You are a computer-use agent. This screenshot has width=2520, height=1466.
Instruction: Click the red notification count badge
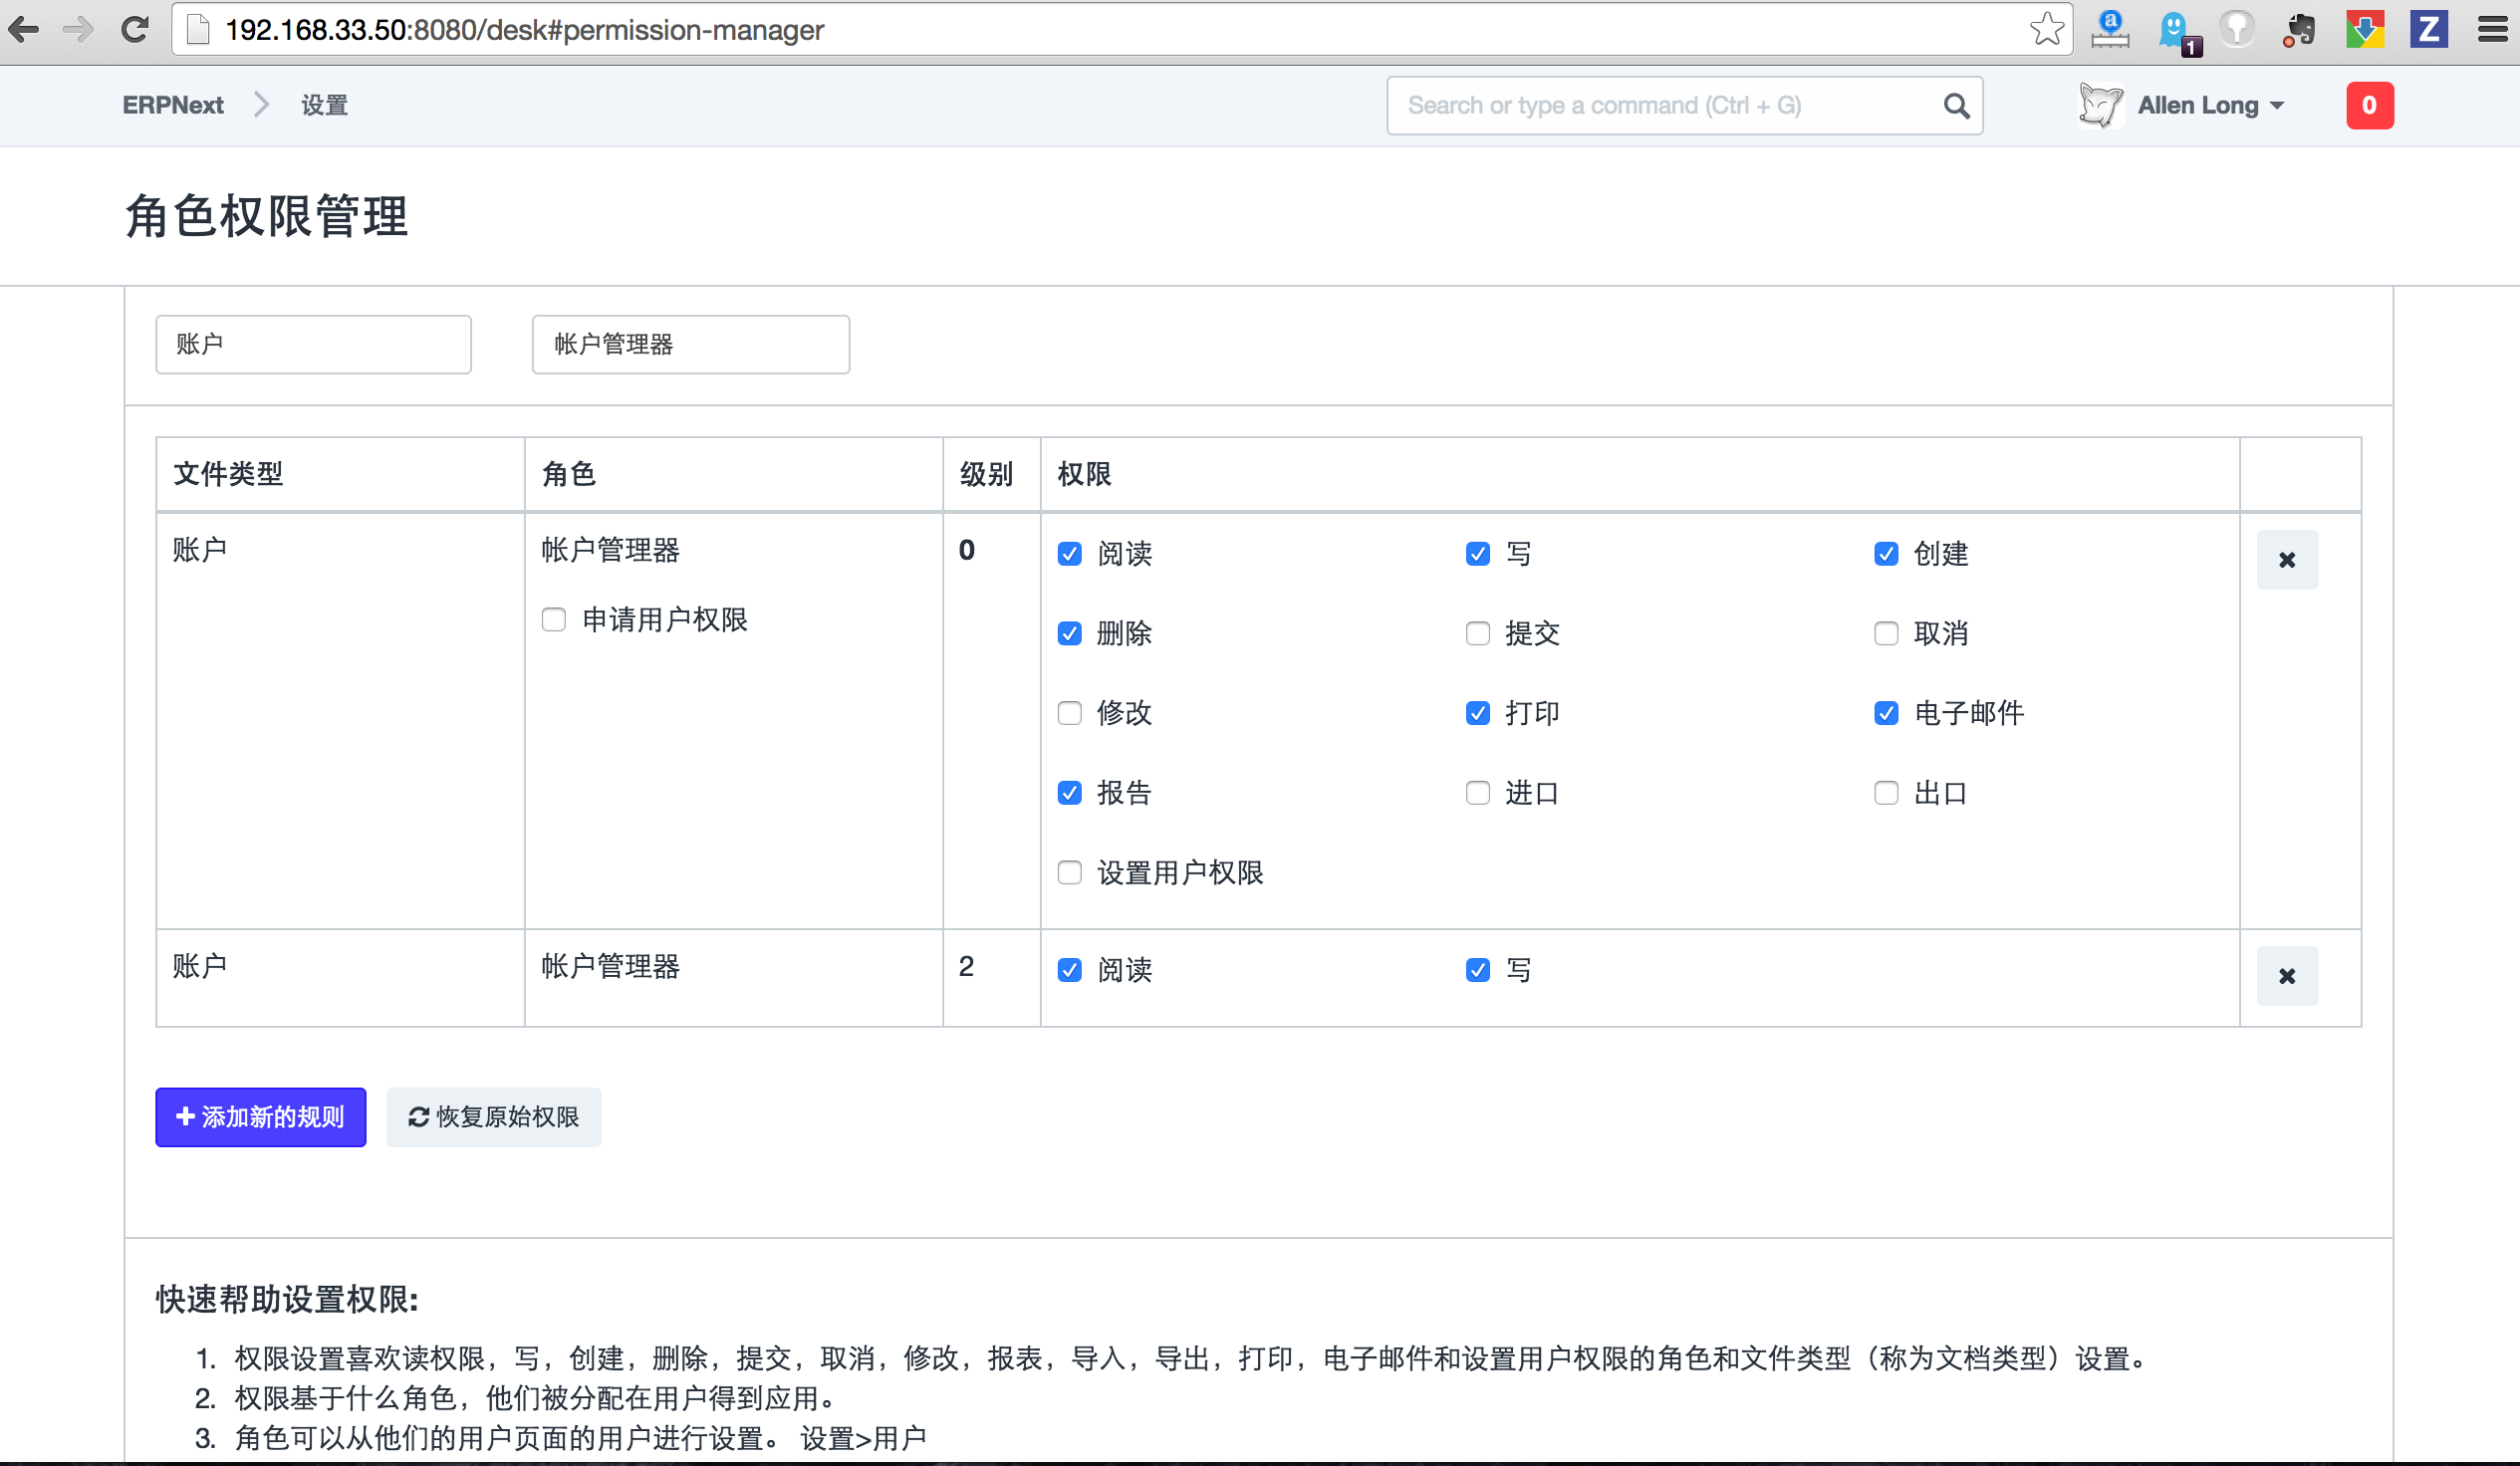coord(2368,106)
